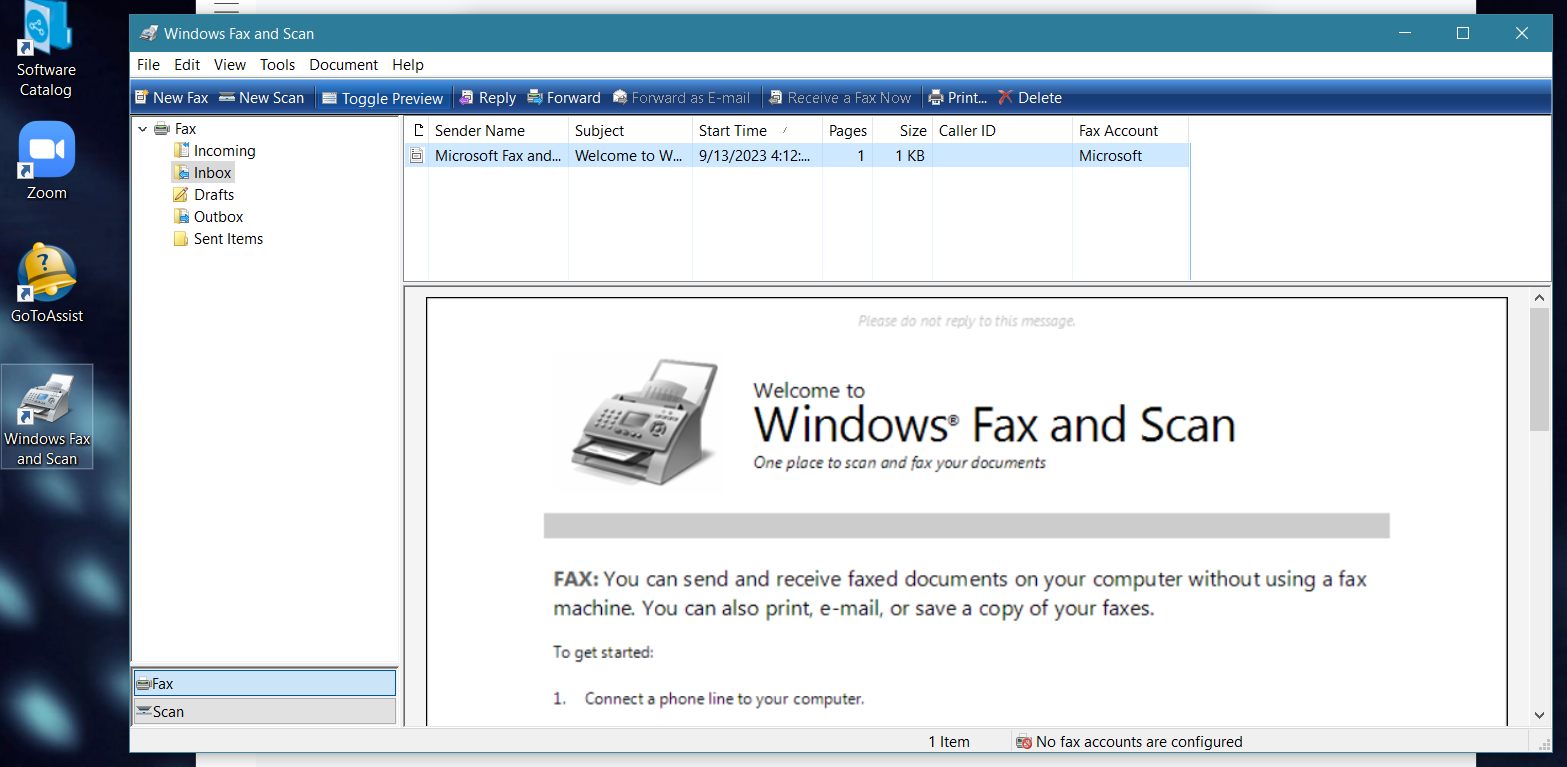This screenshot has height=767, width=1567.
Task: Click the '1 Item' status bar text
Action: tap(949, 742)
